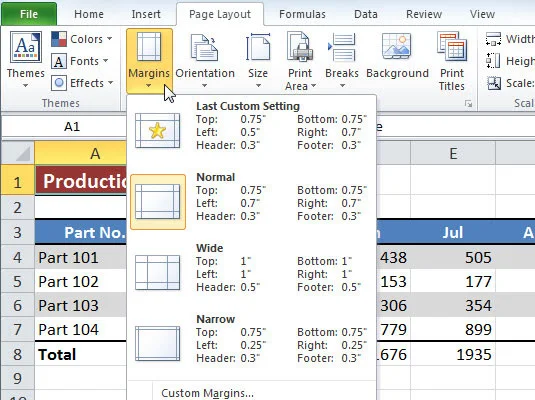The image size is (535, 400).
Task: Expand the theme Colors dropdown
Action: coord(82,39)
